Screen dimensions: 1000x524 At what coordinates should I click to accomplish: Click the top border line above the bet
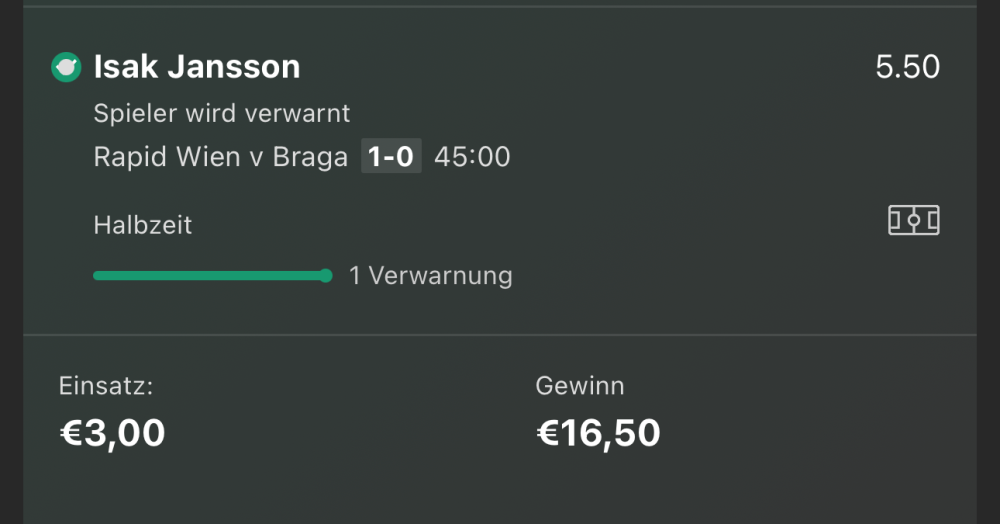point(500,7)
